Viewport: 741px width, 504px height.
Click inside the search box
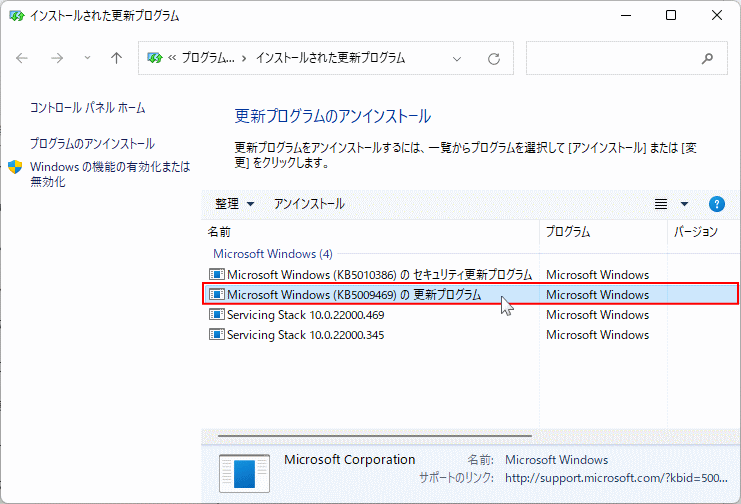[627, 58]
